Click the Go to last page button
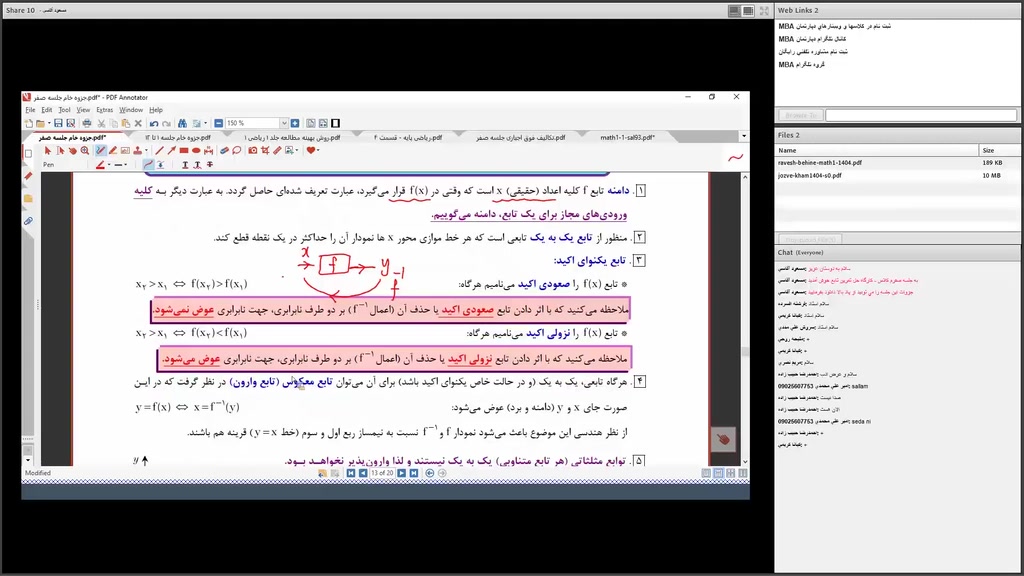Screen dimensions: 1024x576 coord(414,473)
